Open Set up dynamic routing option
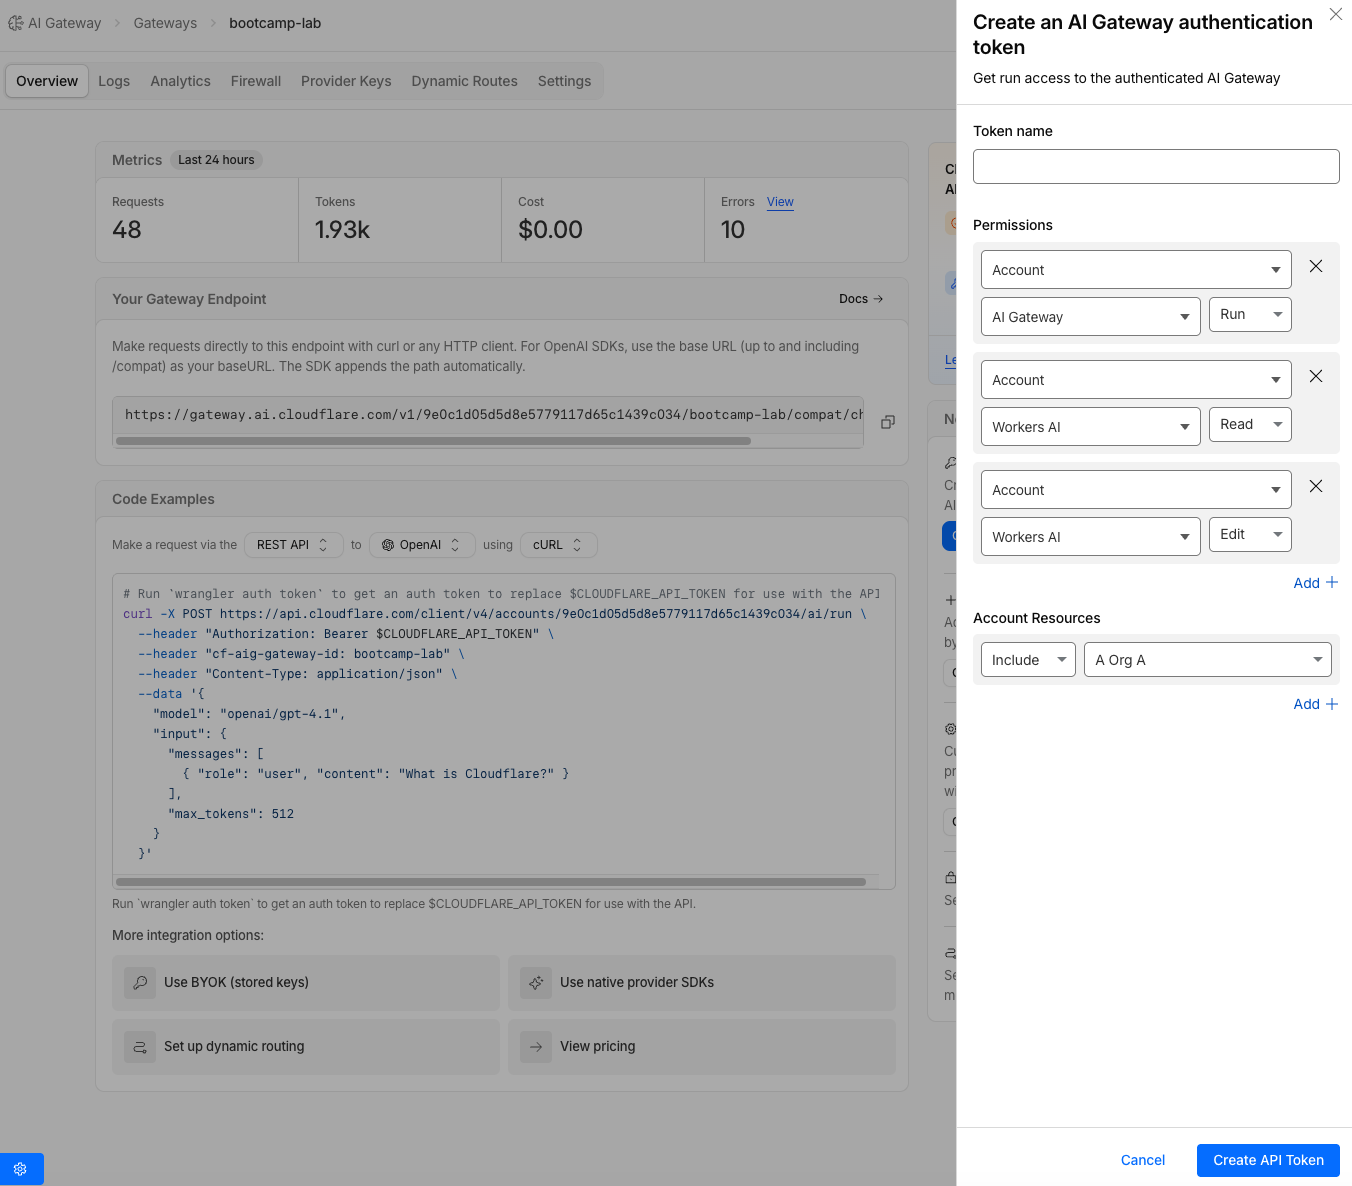This screenshot has width=1352, height=1186. pos(306,1046)
